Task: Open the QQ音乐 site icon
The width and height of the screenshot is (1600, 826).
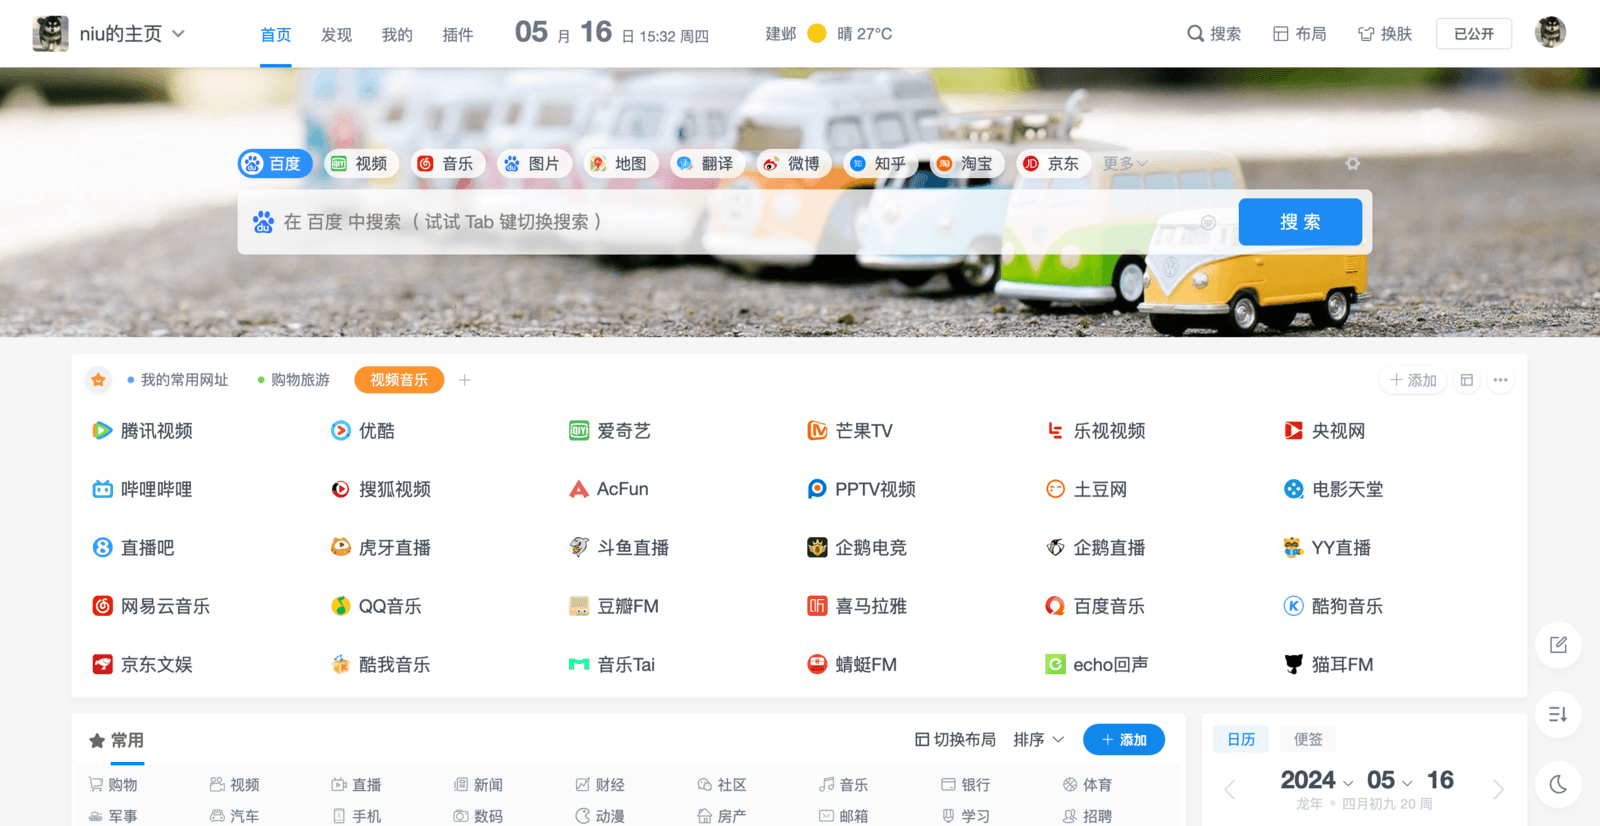Action: click(341, 606)
